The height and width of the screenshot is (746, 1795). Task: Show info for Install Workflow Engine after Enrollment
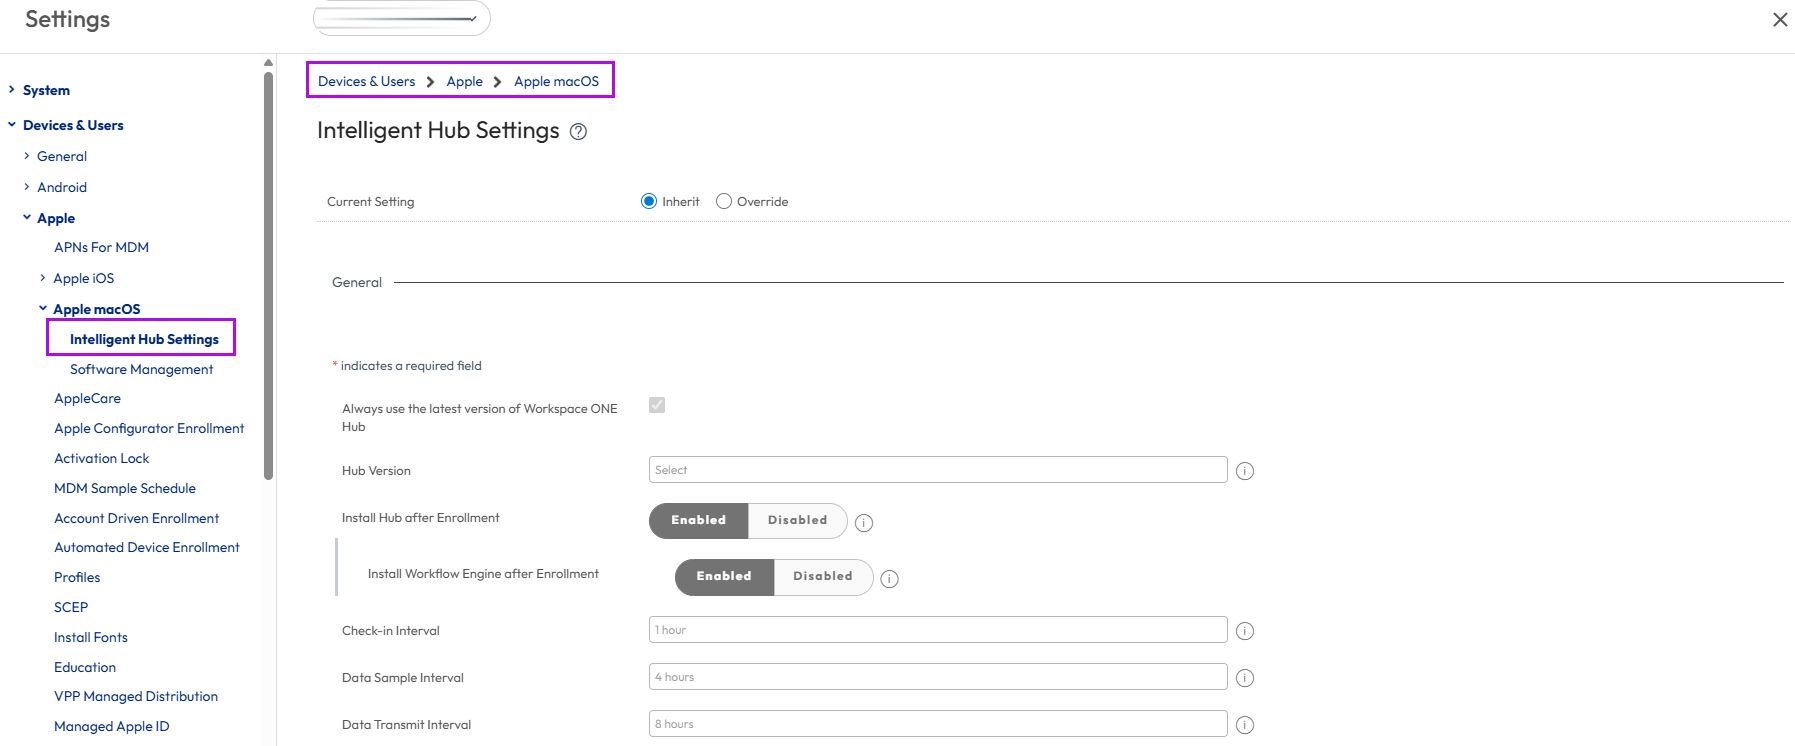click(889, 579)
